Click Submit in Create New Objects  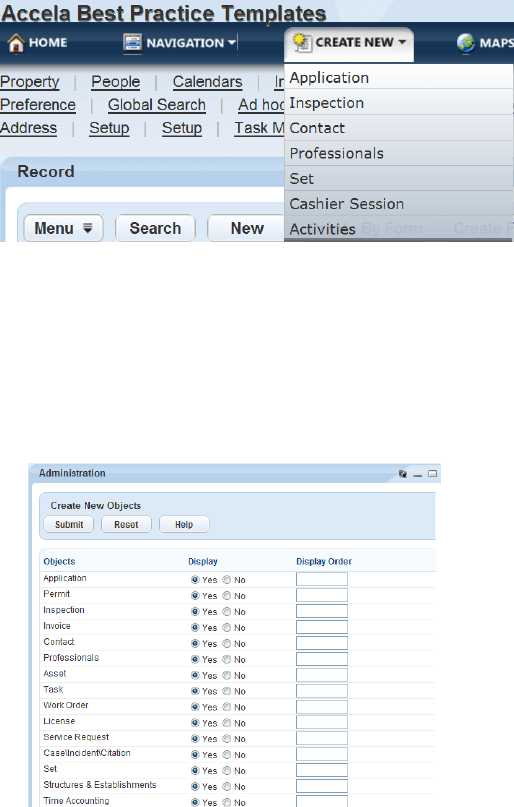(69, 524)
